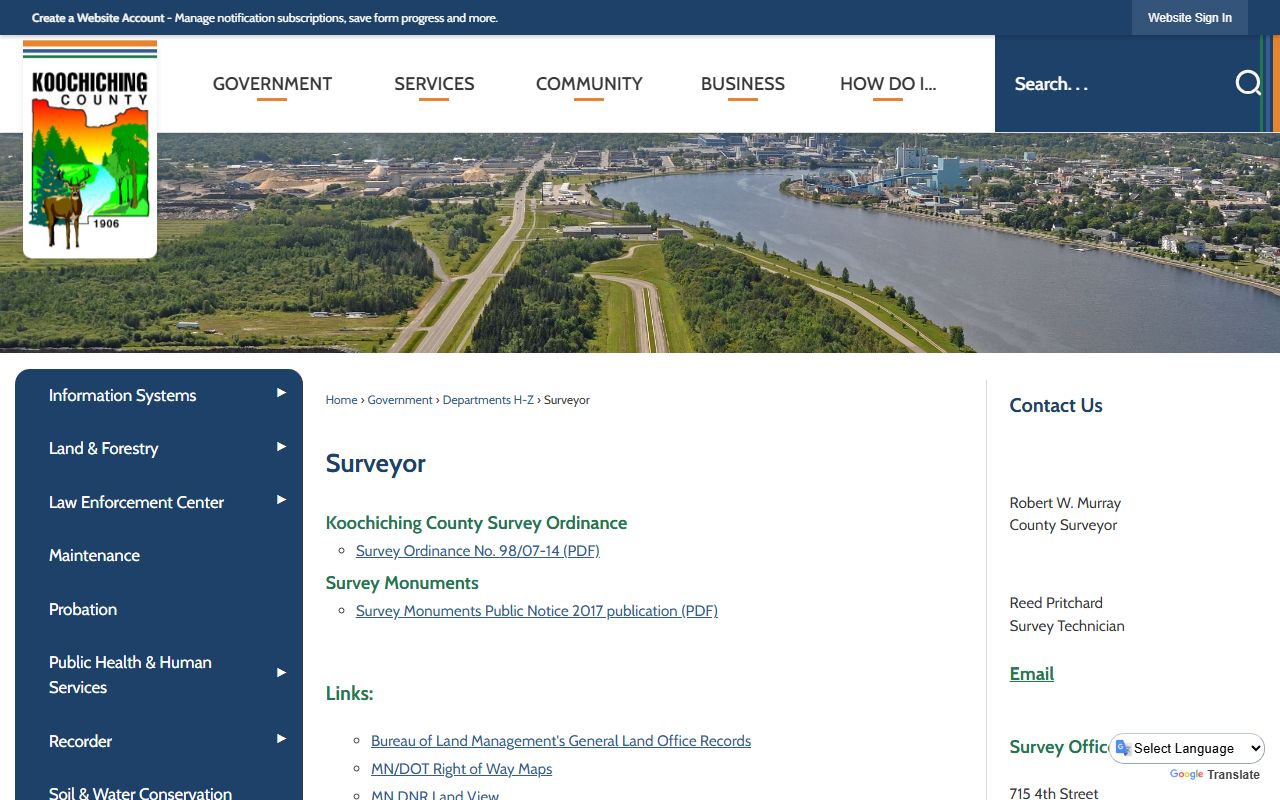Open the Services menu
Screen dimensions: 1280x800
pos(434,84)
